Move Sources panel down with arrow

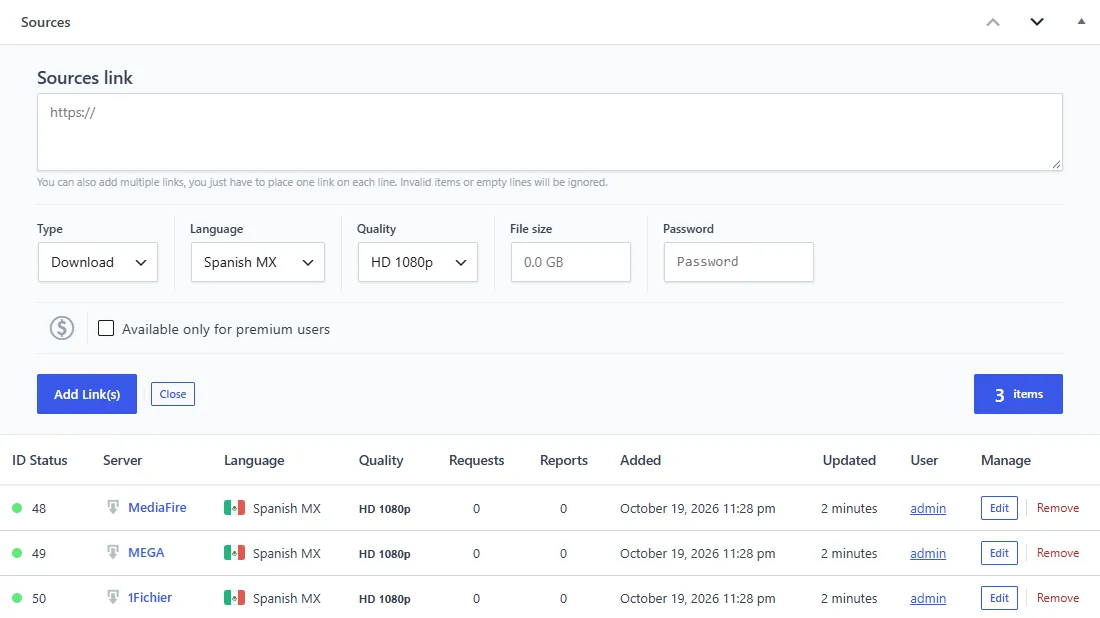[x=1037, y=22]
